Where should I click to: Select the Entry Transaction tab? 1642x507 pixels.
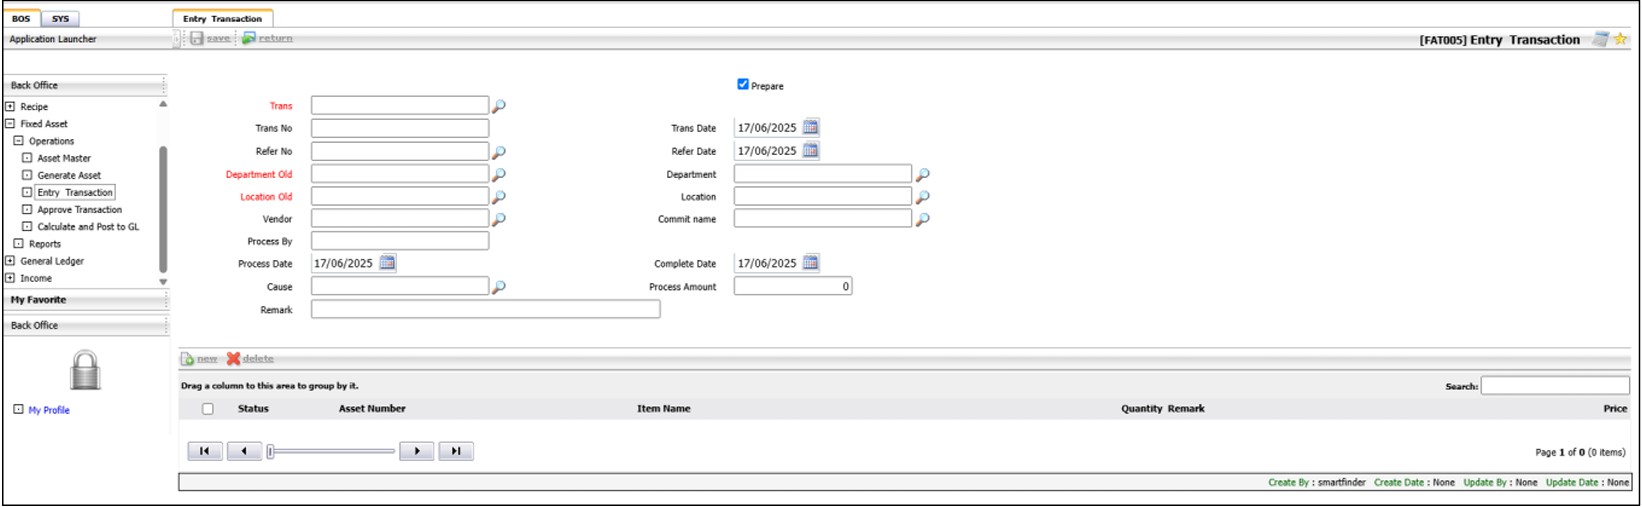(x=222, y=19)
